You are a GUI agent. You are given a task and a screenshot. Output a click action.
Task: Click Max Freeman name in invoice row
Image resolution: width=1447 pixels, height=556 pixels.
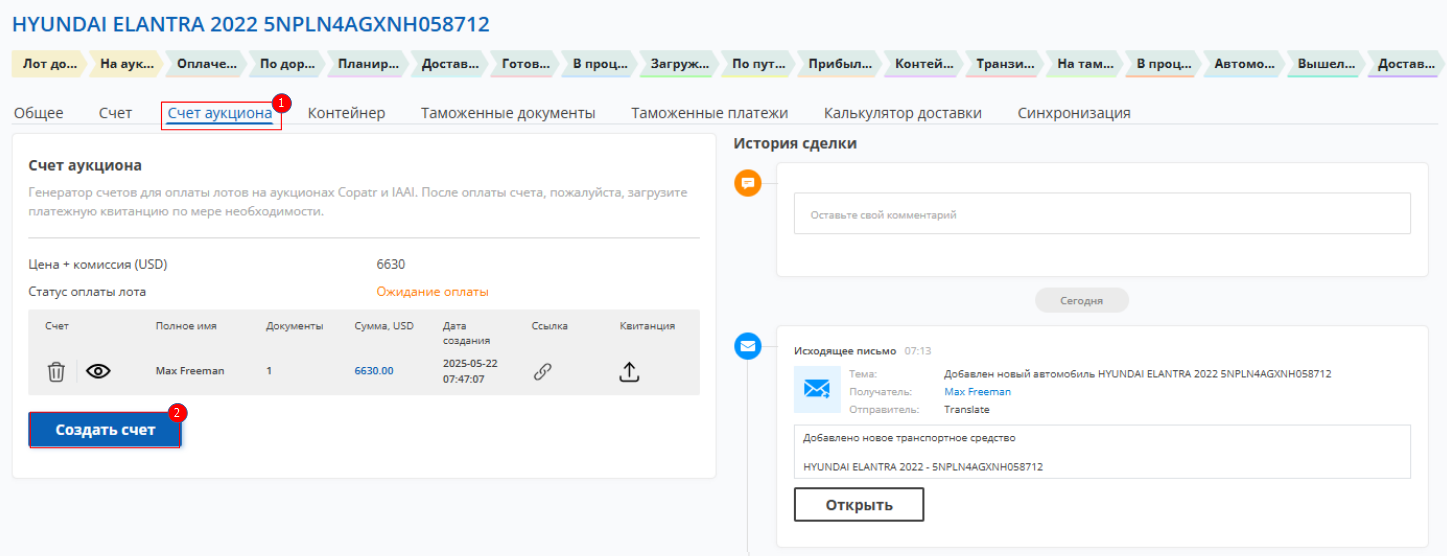(190, 370)
